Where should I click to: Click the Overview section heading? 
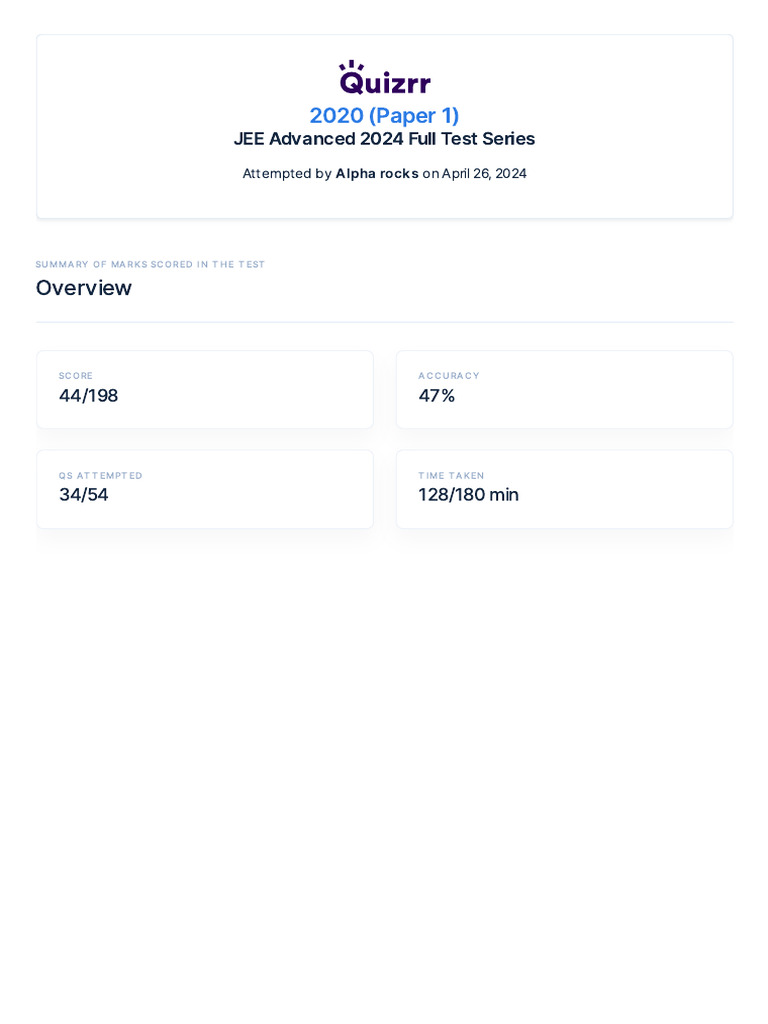coord(84,288)
